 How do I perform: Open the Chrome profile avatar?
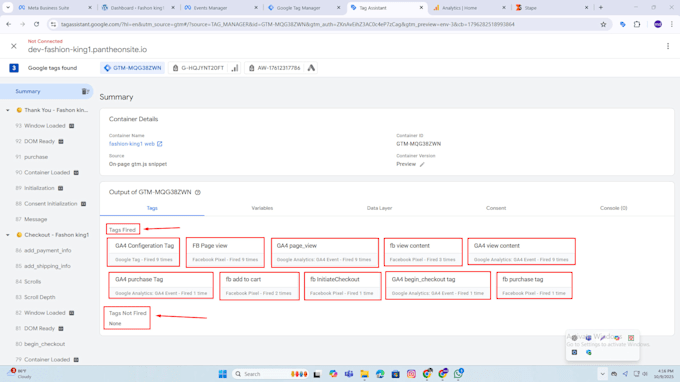pos(658,24)
